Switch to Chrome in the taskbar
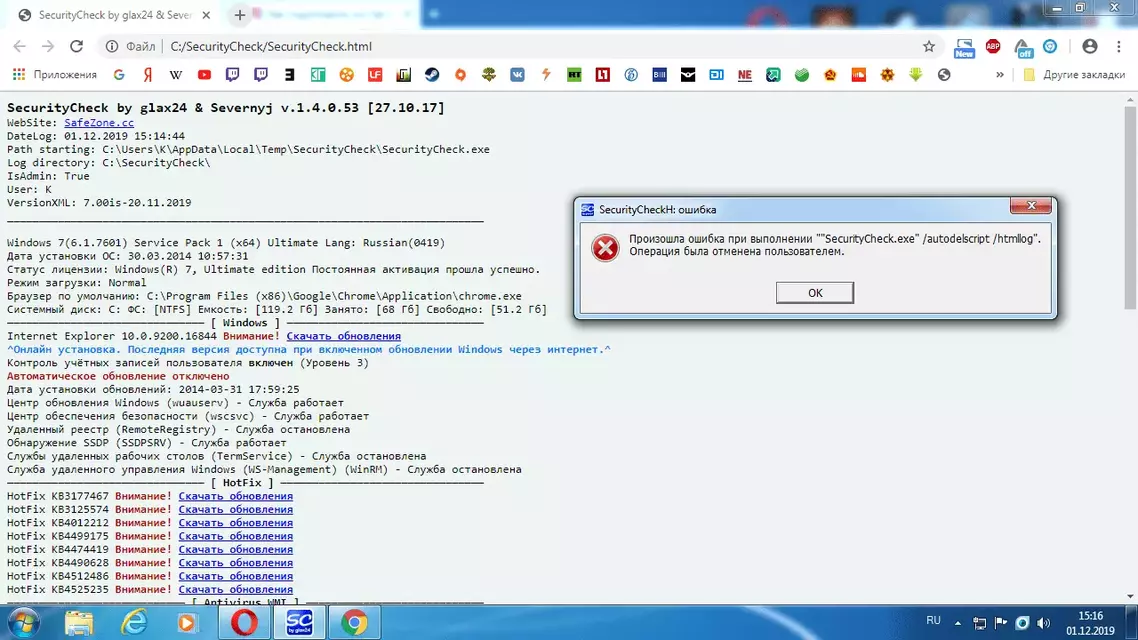Image resolution: width=1138 pixels, height=640 pixels. pyautogui.click(x=354, y=623)
